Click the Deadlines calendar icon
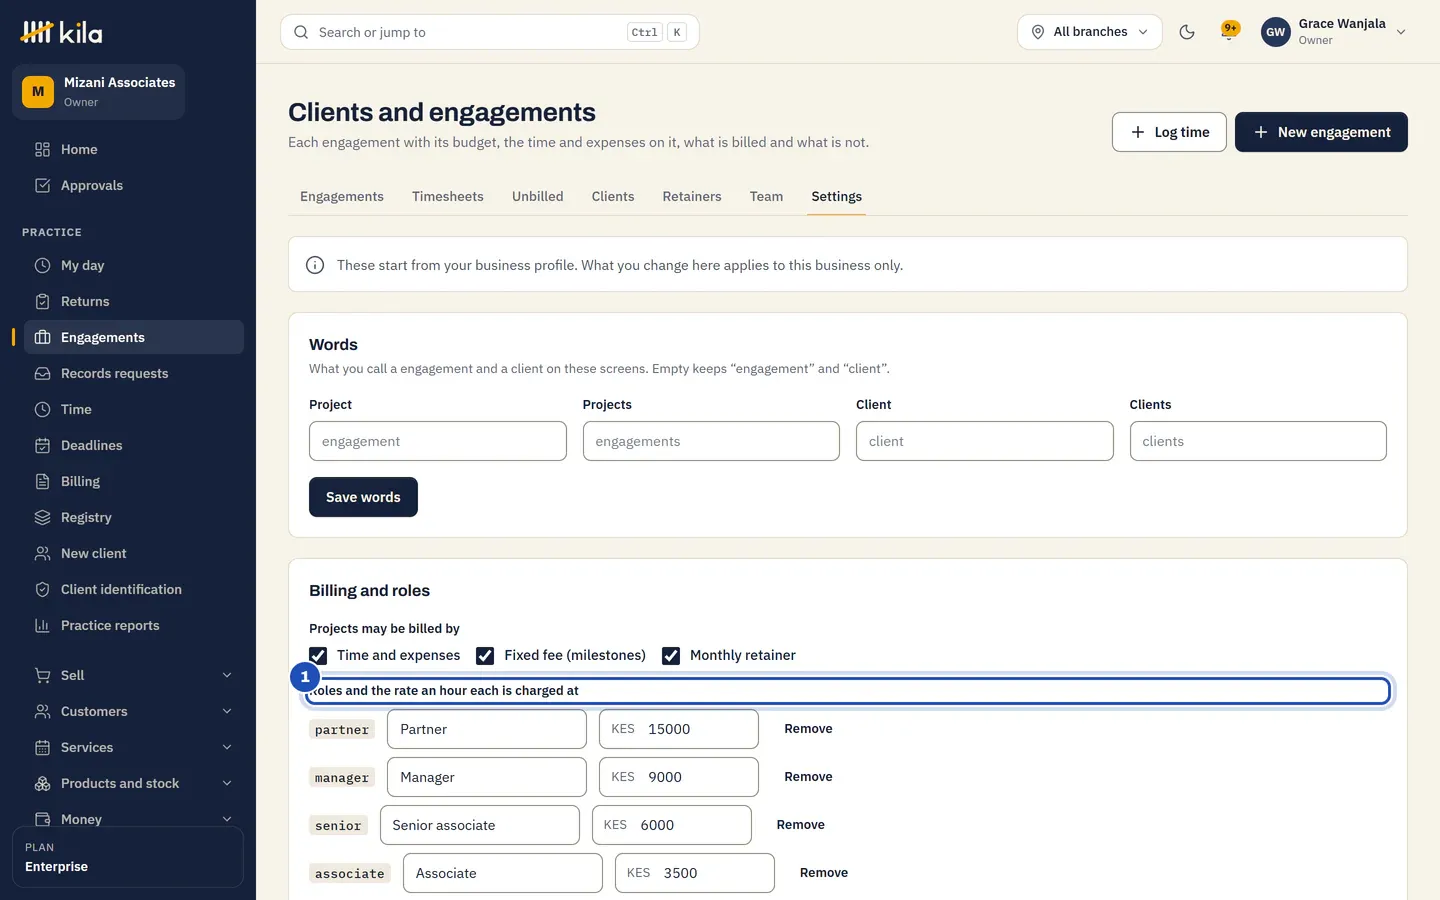 pyautogui.click(x=42, y=445)
